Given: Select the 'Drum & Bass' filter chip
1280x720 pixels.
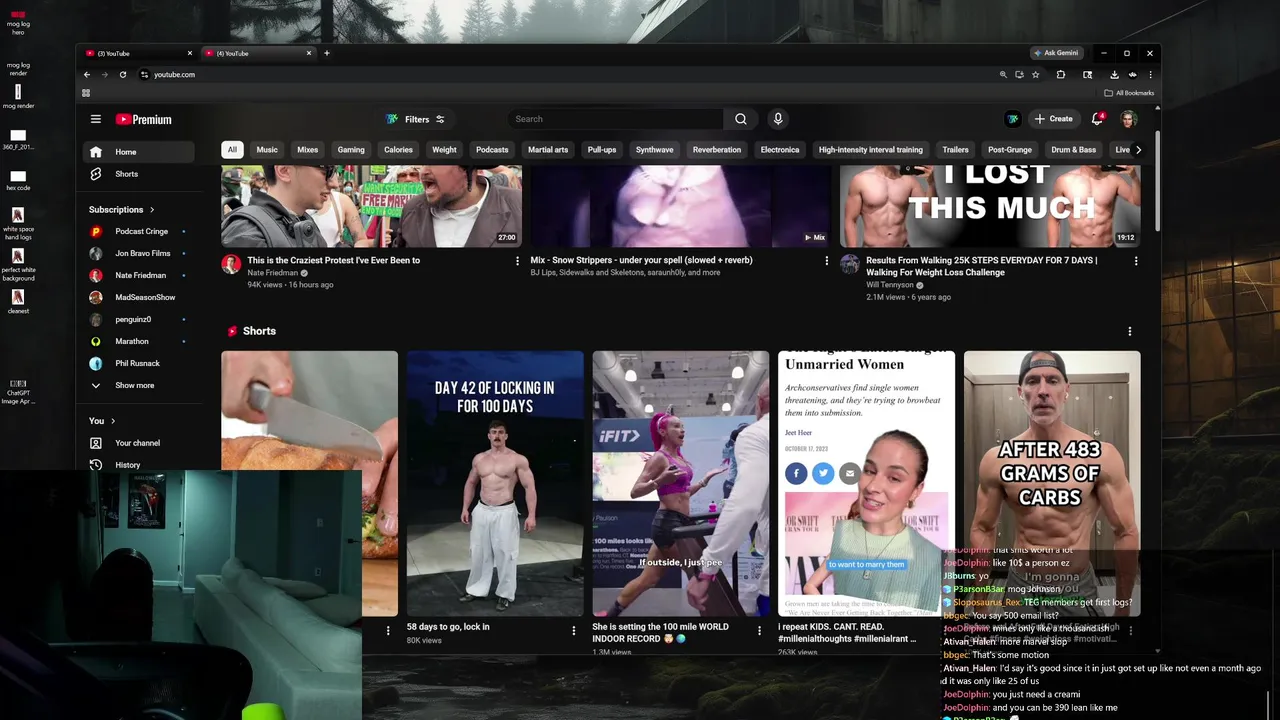Looking at the screenshot, I should (1074, 150).
